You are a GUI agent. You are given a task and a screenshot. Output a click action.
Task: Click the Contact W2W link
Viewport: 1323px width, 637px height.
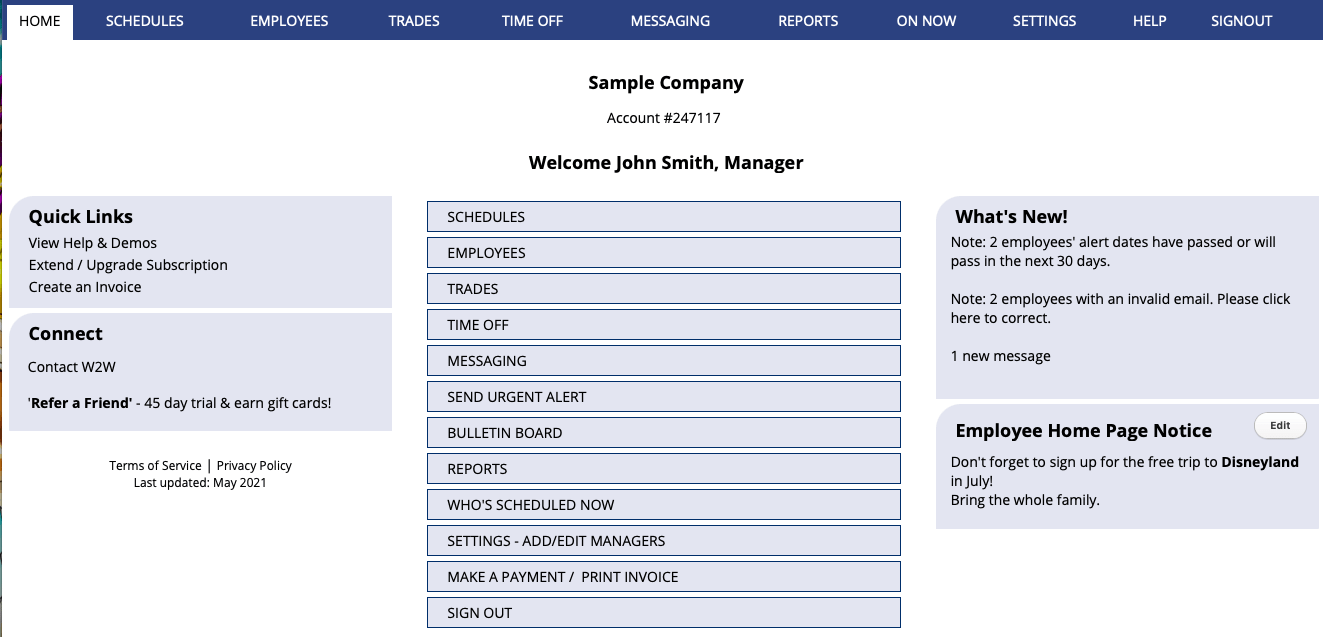[72, 367]
